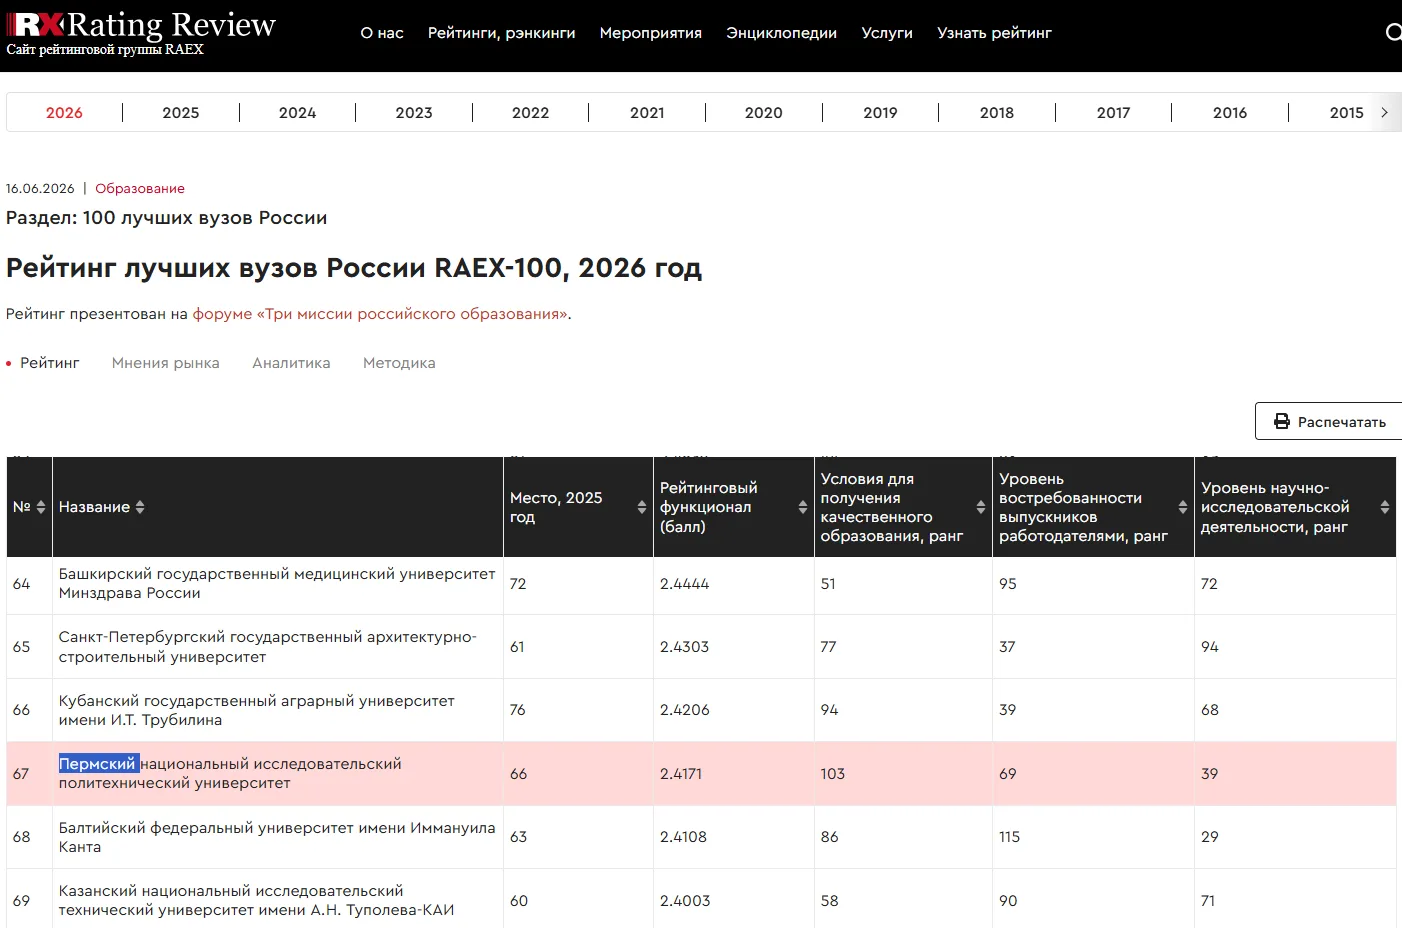The width and height of the screenshot is (1402, 928).
Task: Open Рейтинги, рэнкинги menu
Action: pyautogui.click(x=502, y=33)
